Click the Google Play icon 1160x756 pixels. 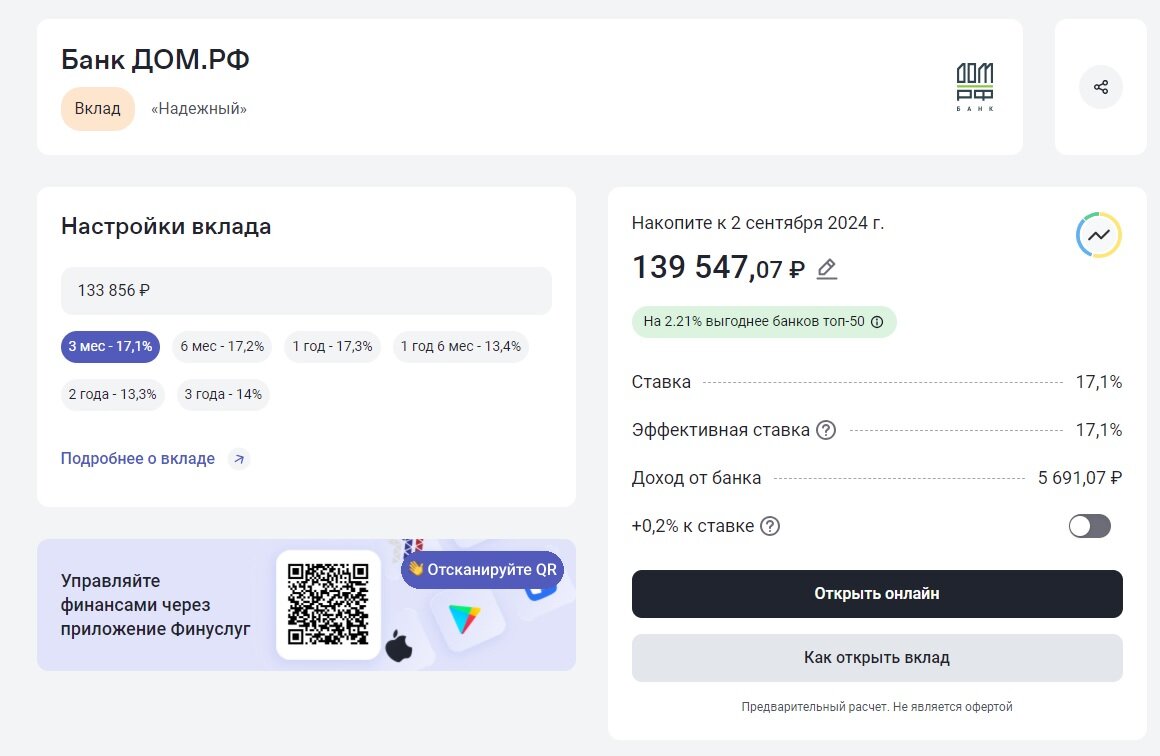pos(464,620)
